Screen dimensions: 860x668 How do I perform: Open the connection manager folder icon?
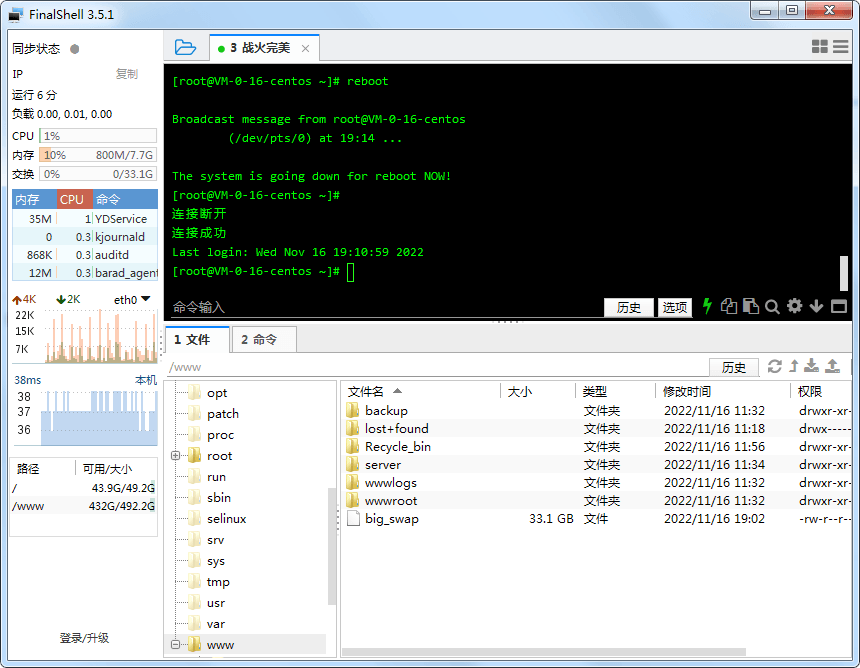[x=185, y=47]
